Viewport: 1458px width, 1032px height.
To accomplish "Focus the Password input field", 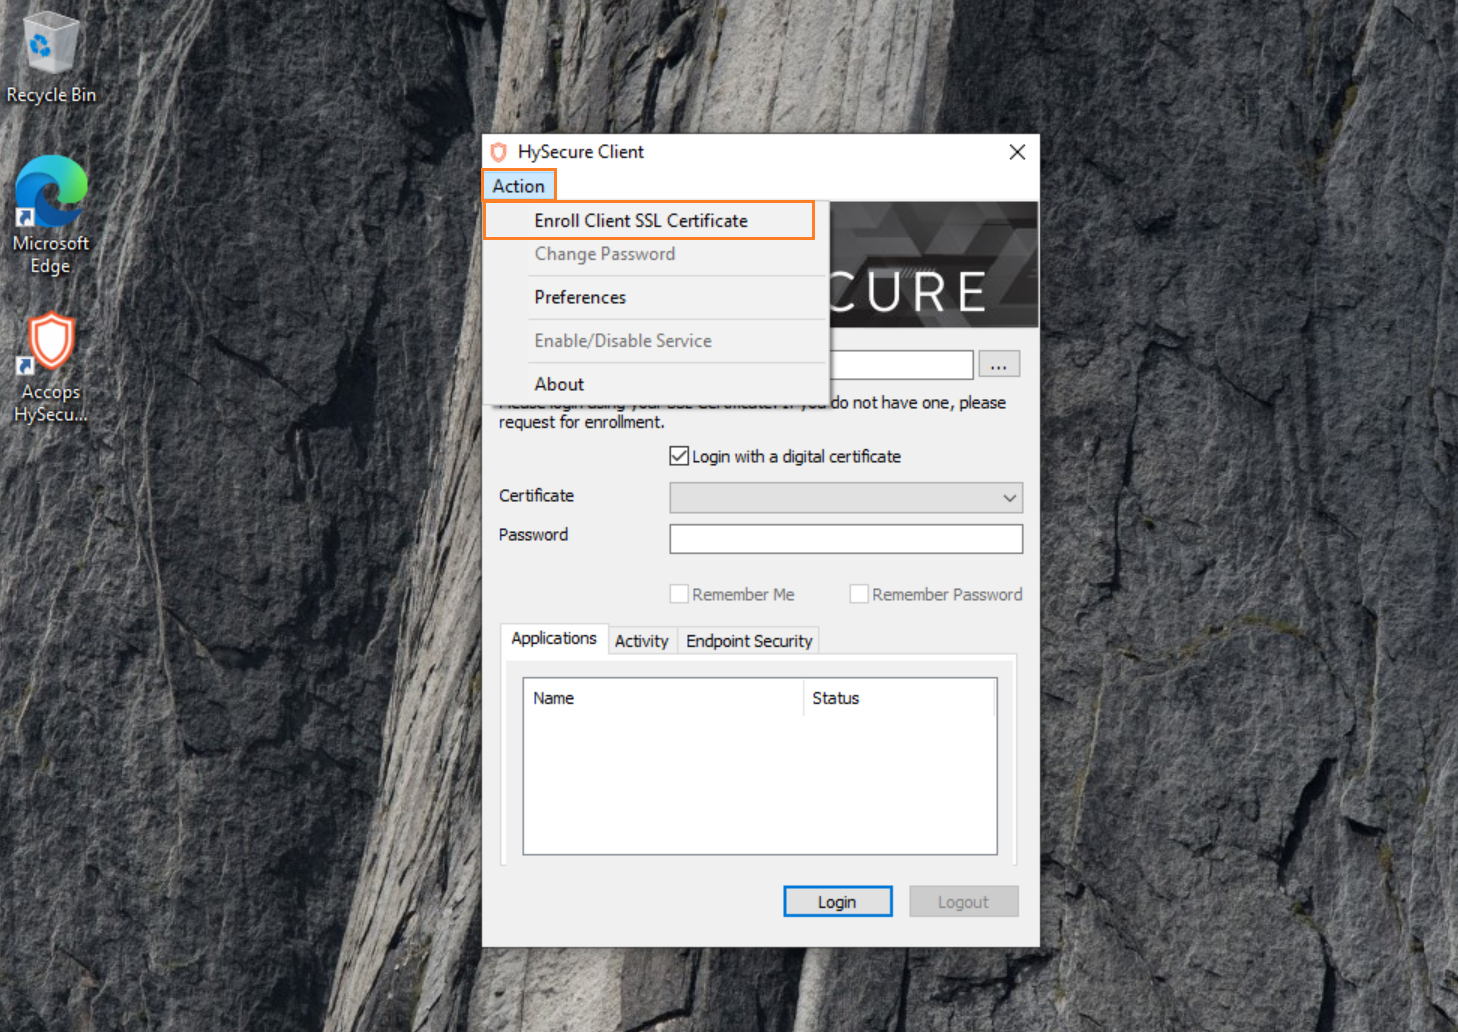I will point(846,539).
